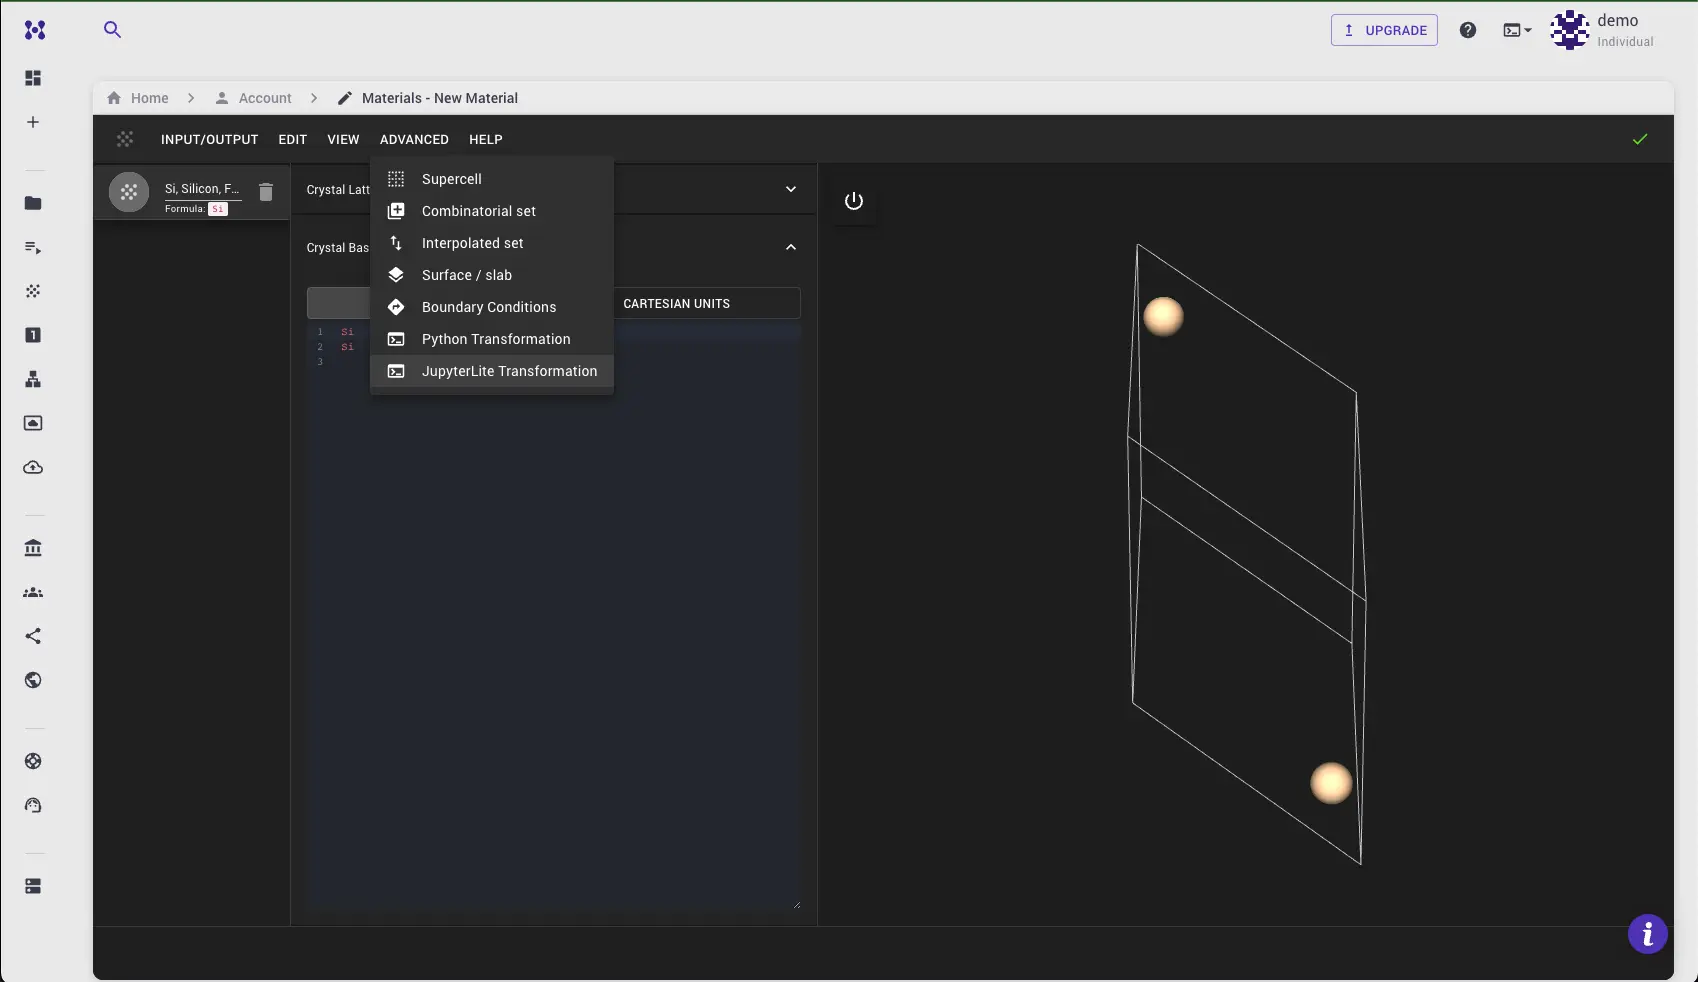Click the UPGRADE button
The height and width of the screenshot is (982, 1698).
1384,30
